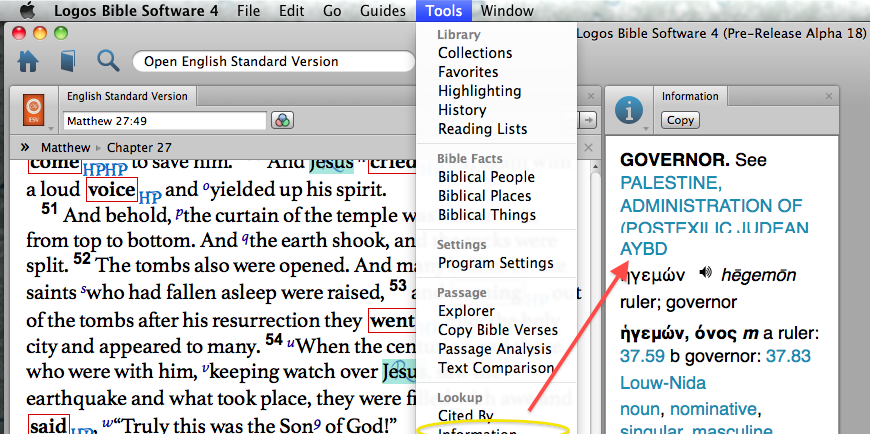Click verse number 54
The height and width of the screenshot is (434, 870).
pos(274,339)
